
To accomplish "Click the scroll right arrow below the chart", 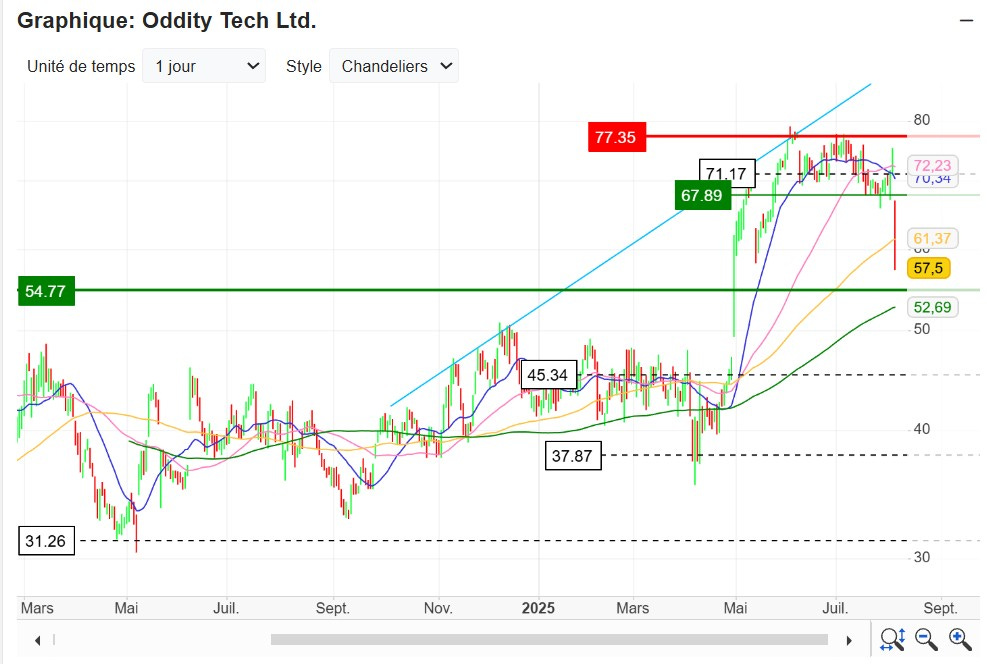I will tap(849, 640).
